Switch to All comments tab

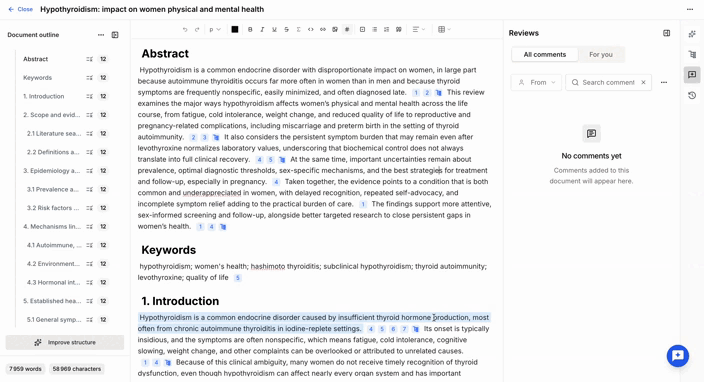[x=545, y=55]
